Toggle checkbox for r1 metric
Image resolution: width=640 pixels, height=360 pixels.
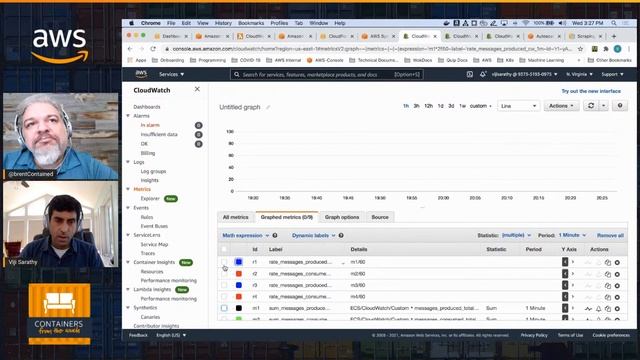pos(224,262)
